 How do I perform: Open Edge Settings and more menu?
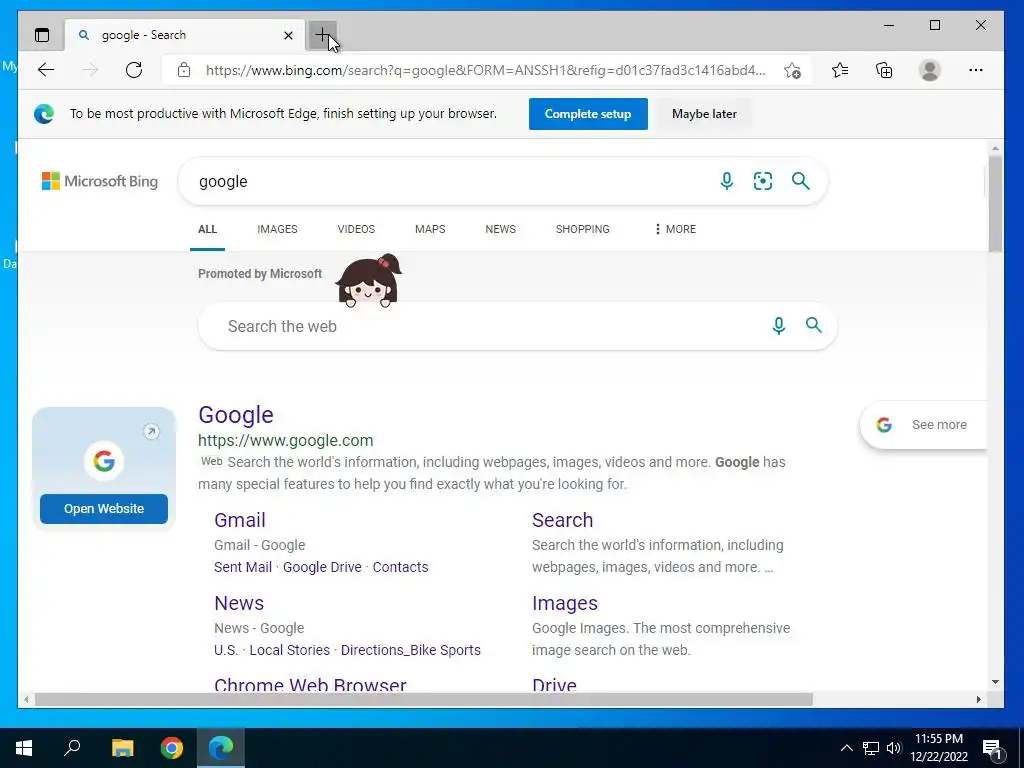pyautogui.click(x=976, y=70)
